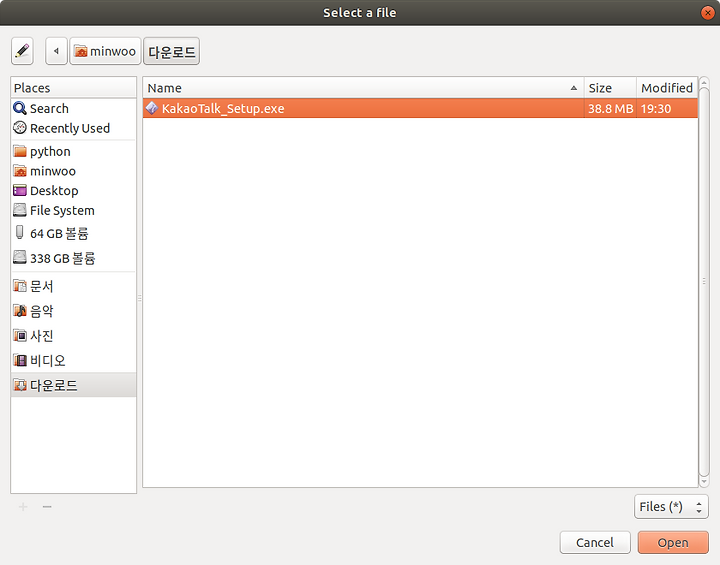
Task: Click the clock icon beside Recently Used
Action: click(x=20, y=128)
